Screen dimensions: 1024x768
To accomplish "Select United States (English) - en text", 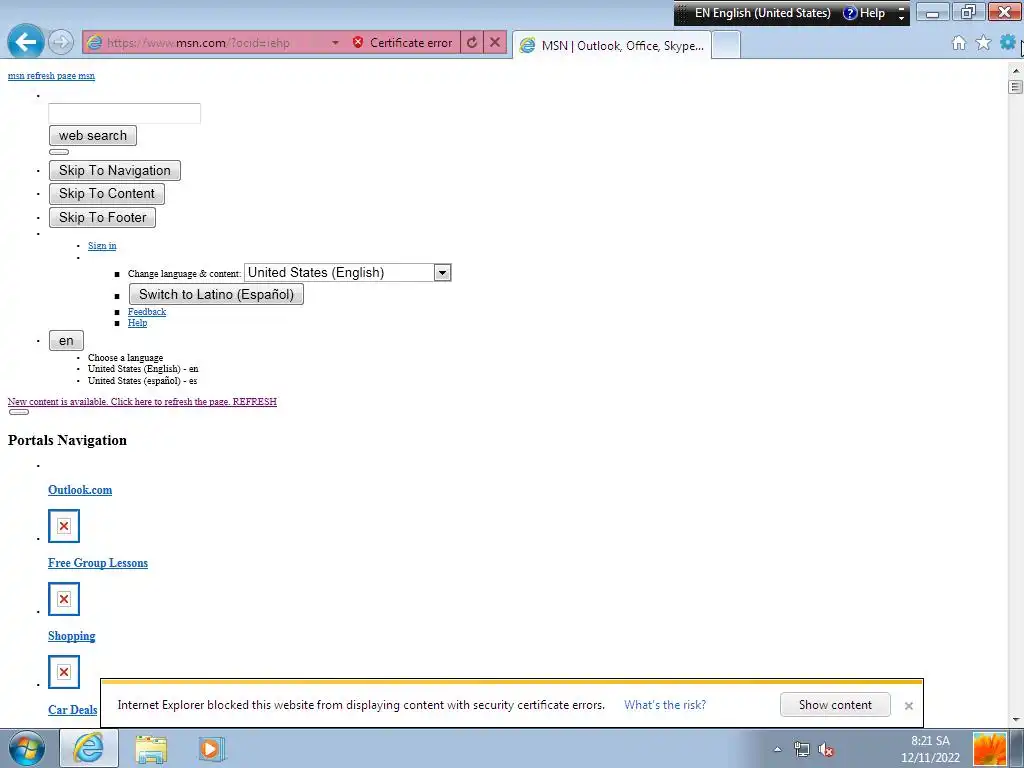I will click(x=143, y=369).
